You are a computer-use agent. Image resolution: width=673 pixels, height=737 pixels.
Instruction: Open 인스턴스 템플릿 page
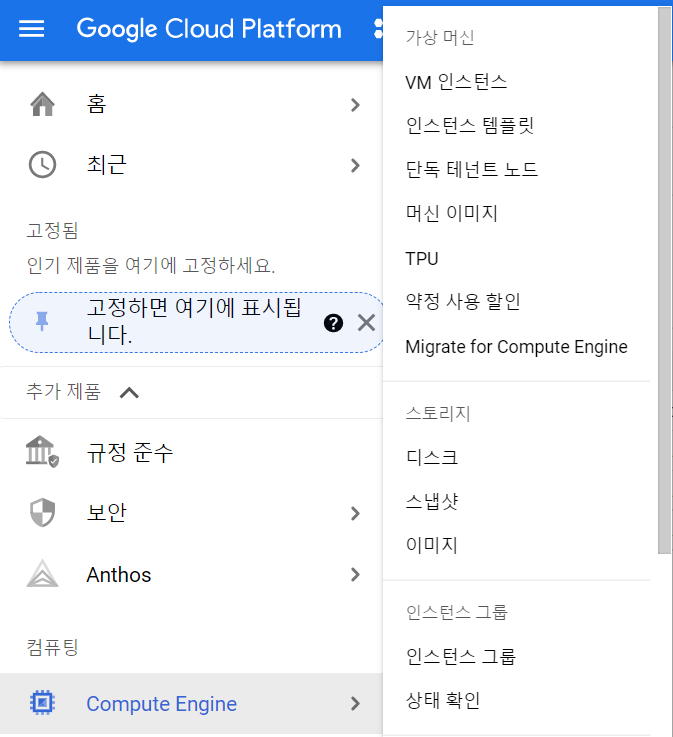[470, 125]
